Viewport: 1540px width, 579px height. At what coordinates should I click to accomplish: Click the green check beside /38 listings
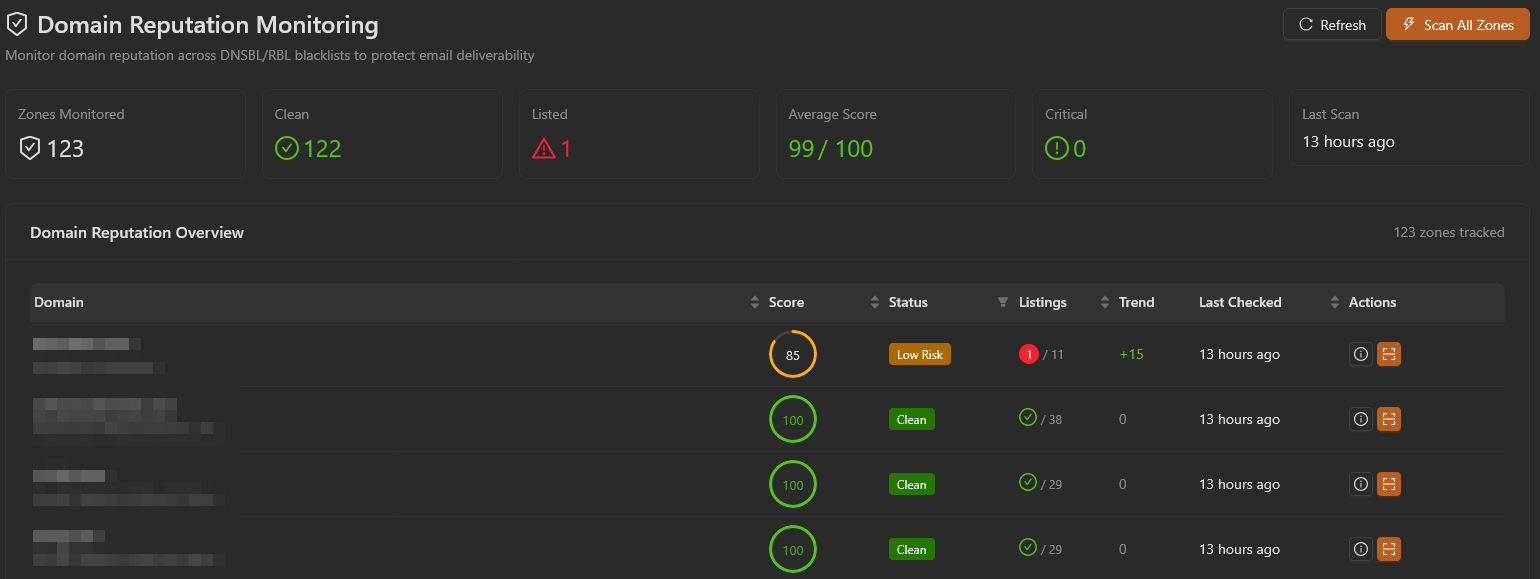tap(1028, 418)
